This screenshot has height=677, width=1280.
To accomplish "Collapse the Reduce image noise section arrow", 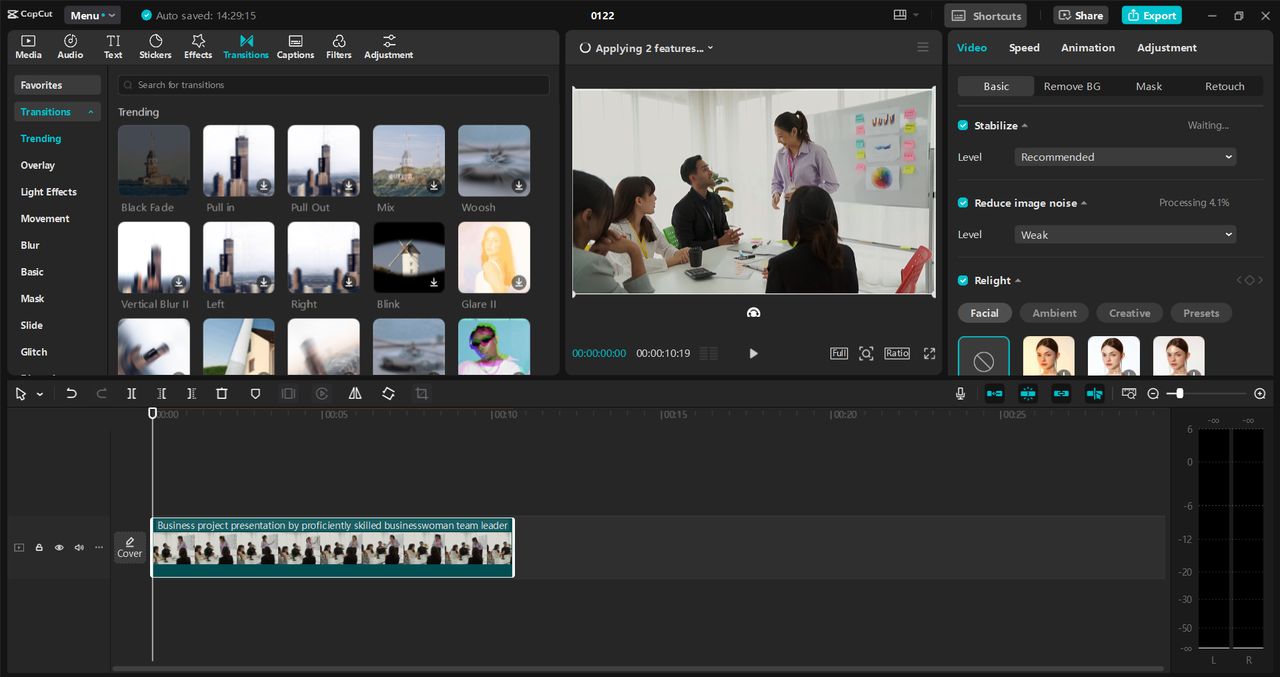I will pos(1084,203).
